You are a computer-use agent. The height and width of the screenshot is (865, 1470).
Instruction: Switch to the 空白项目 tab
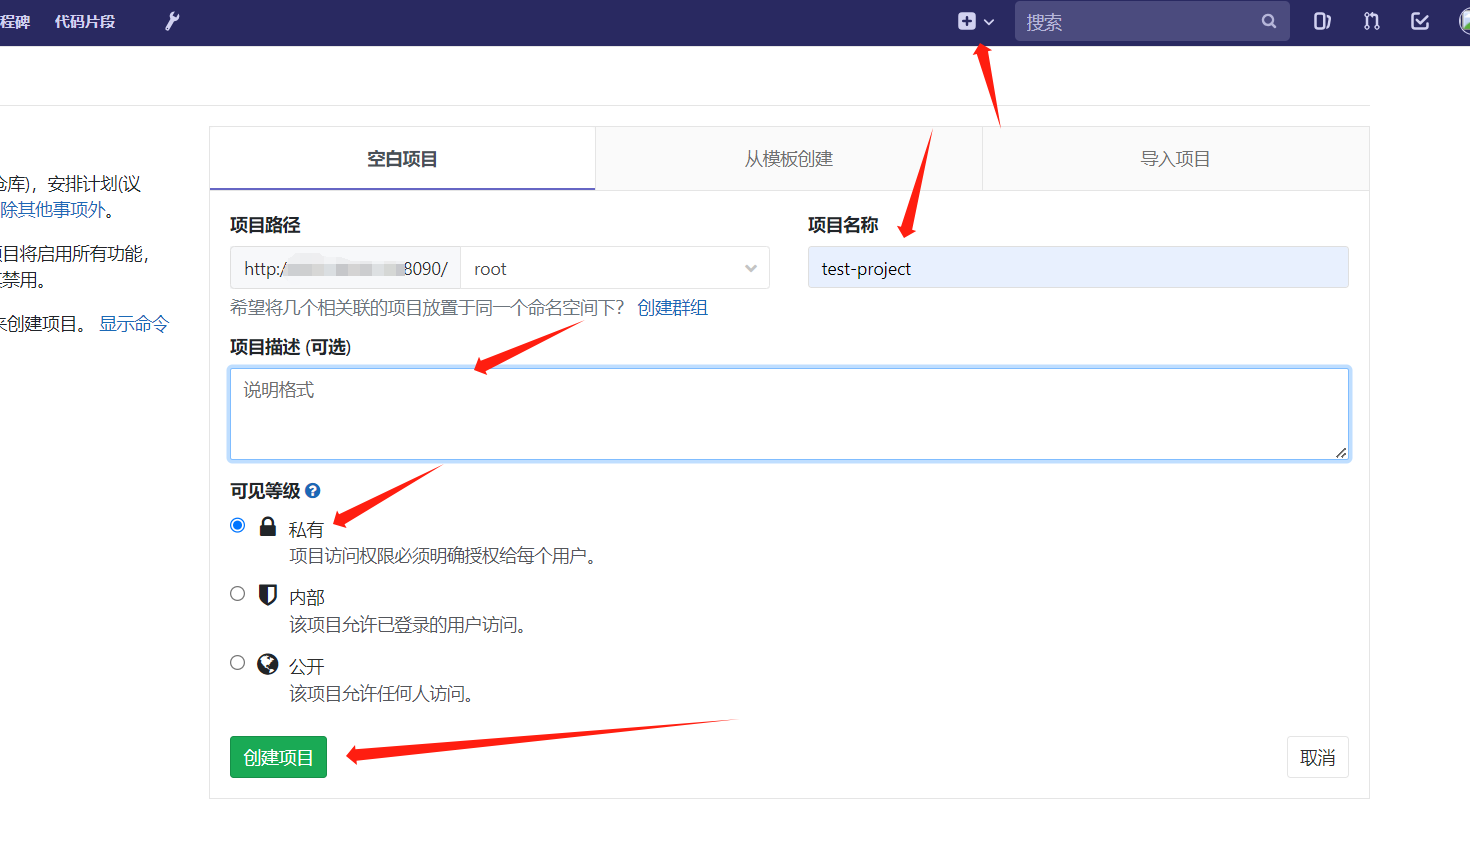(x=402, y=158)
